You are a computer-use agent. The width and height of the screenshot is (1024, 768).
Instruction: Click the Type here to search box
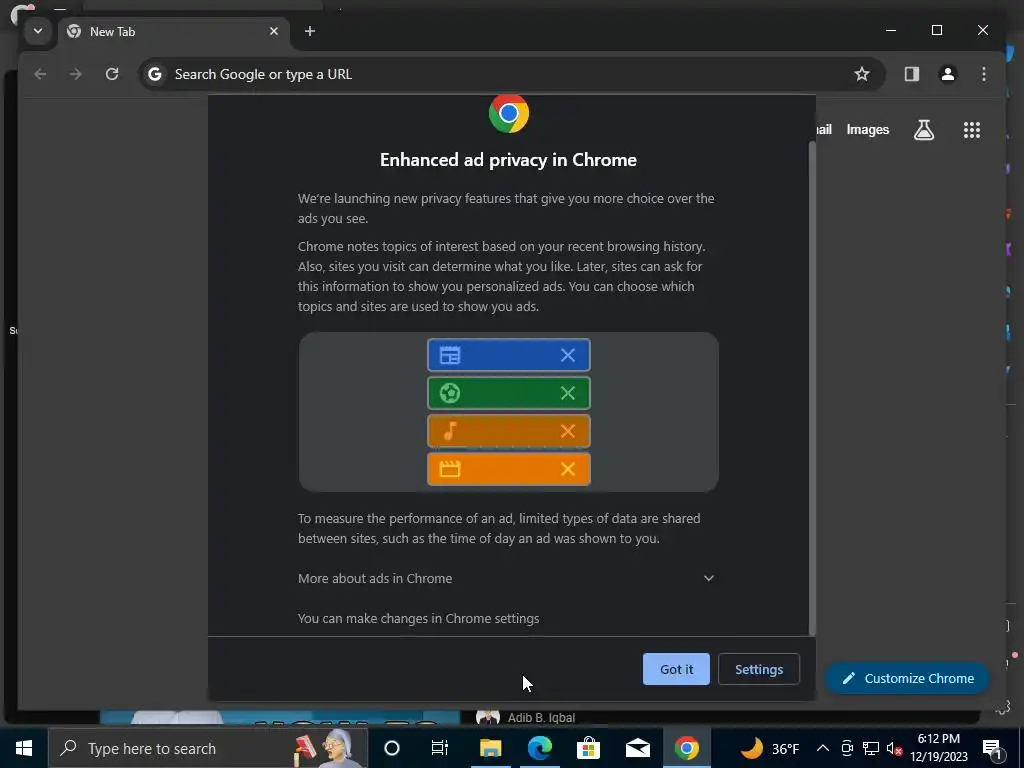point(208,748)
